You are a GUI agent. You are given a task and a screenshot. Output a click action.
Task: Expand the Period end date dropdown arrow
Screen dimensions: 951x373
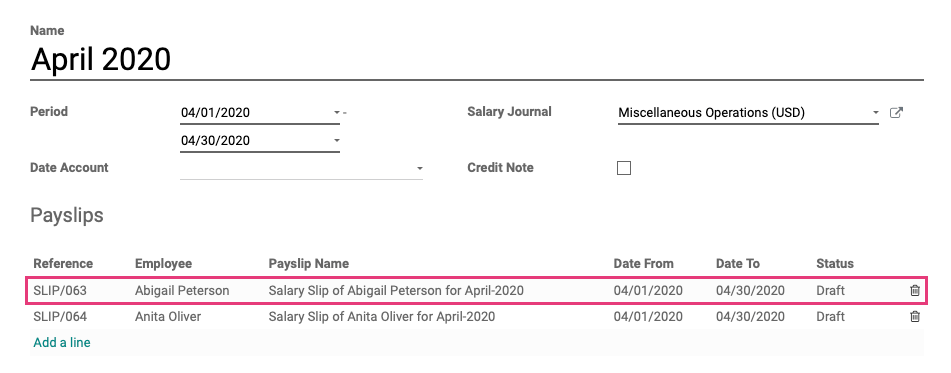(337, 141)
